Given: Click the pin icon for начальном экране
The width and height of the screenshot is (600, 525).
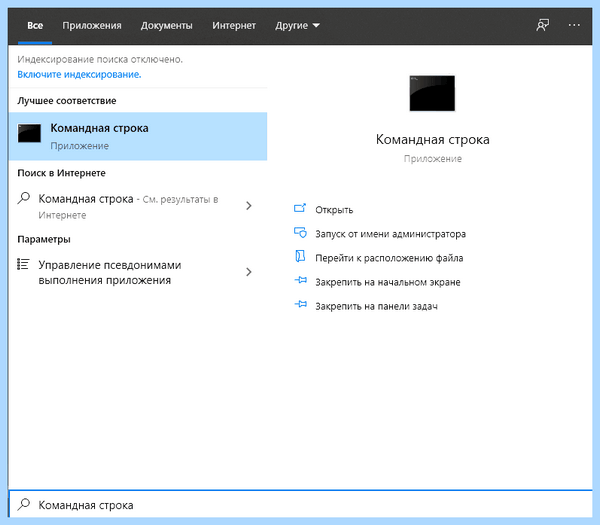Looking at the screenshot, I should coord(300,280).
